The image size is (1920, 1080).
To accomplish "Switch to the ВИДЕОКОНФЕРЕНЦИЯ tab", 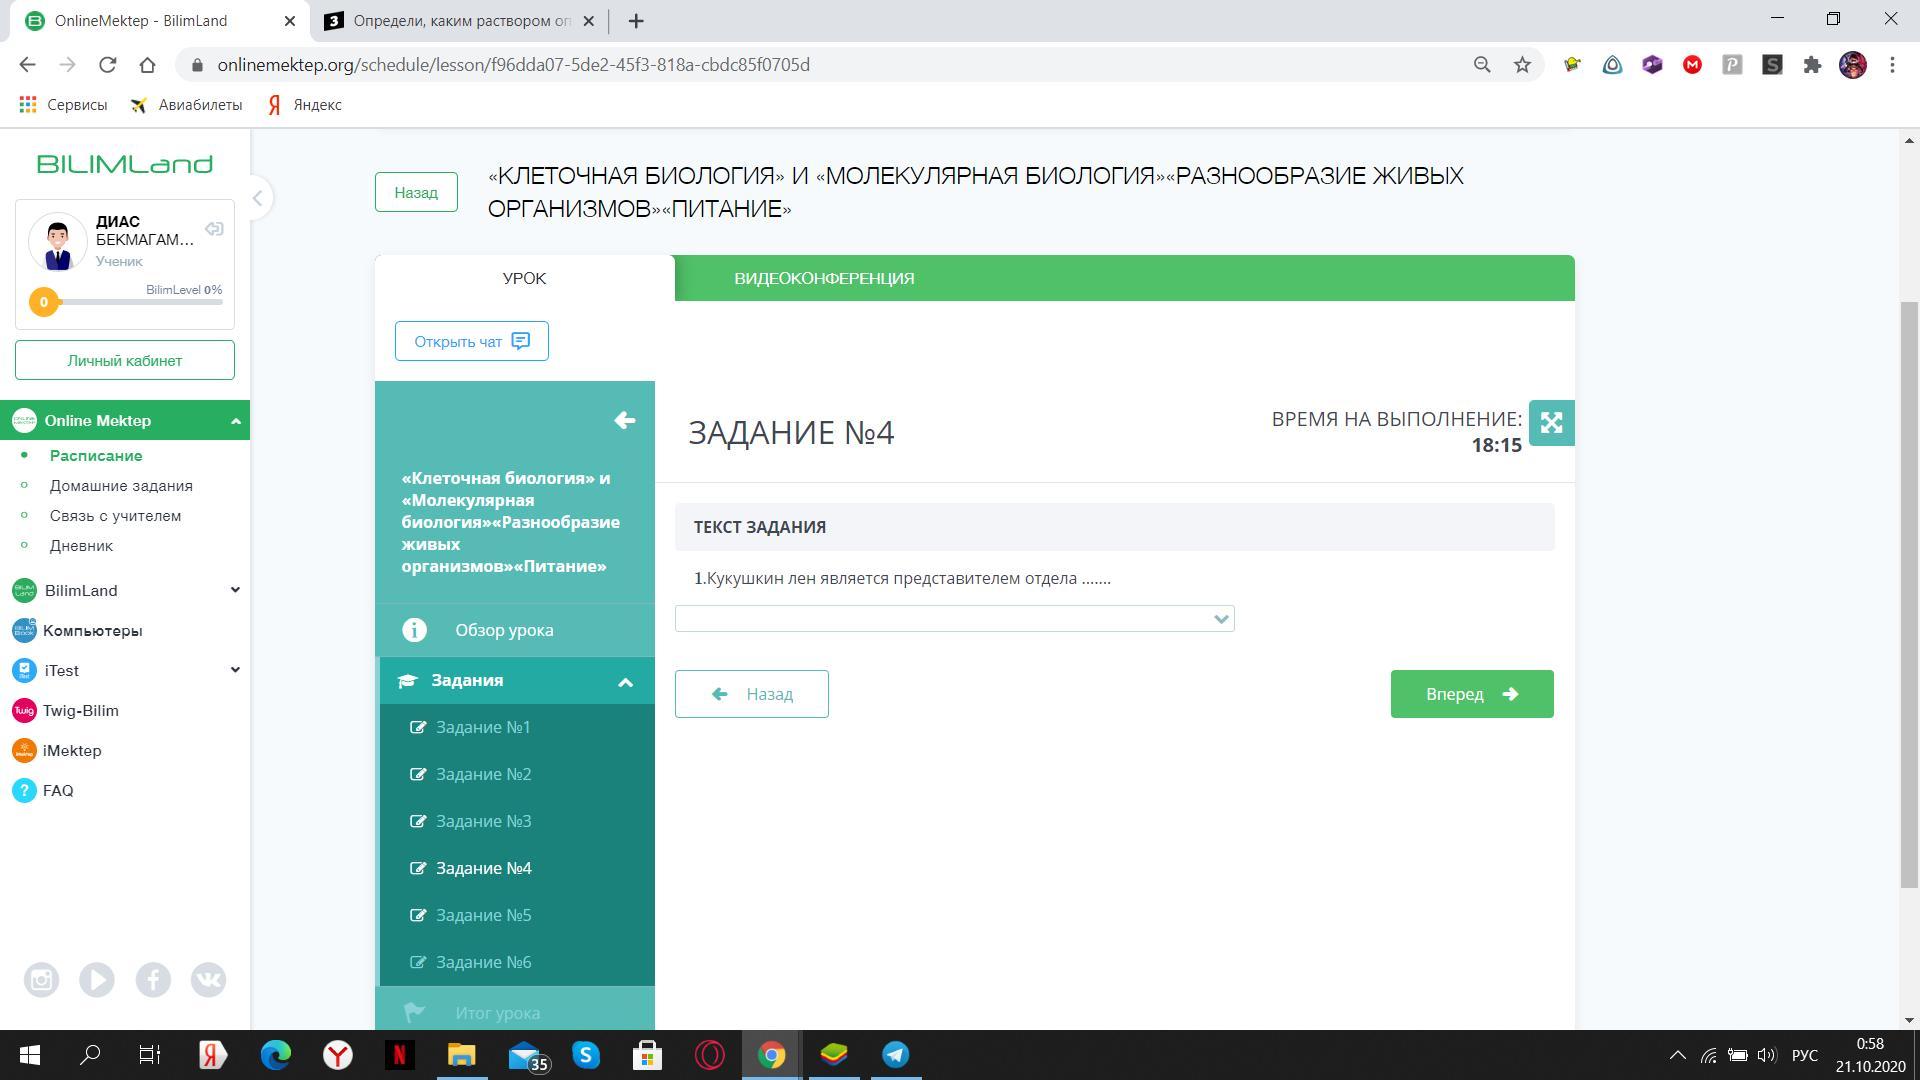I will tap(824, 278).
